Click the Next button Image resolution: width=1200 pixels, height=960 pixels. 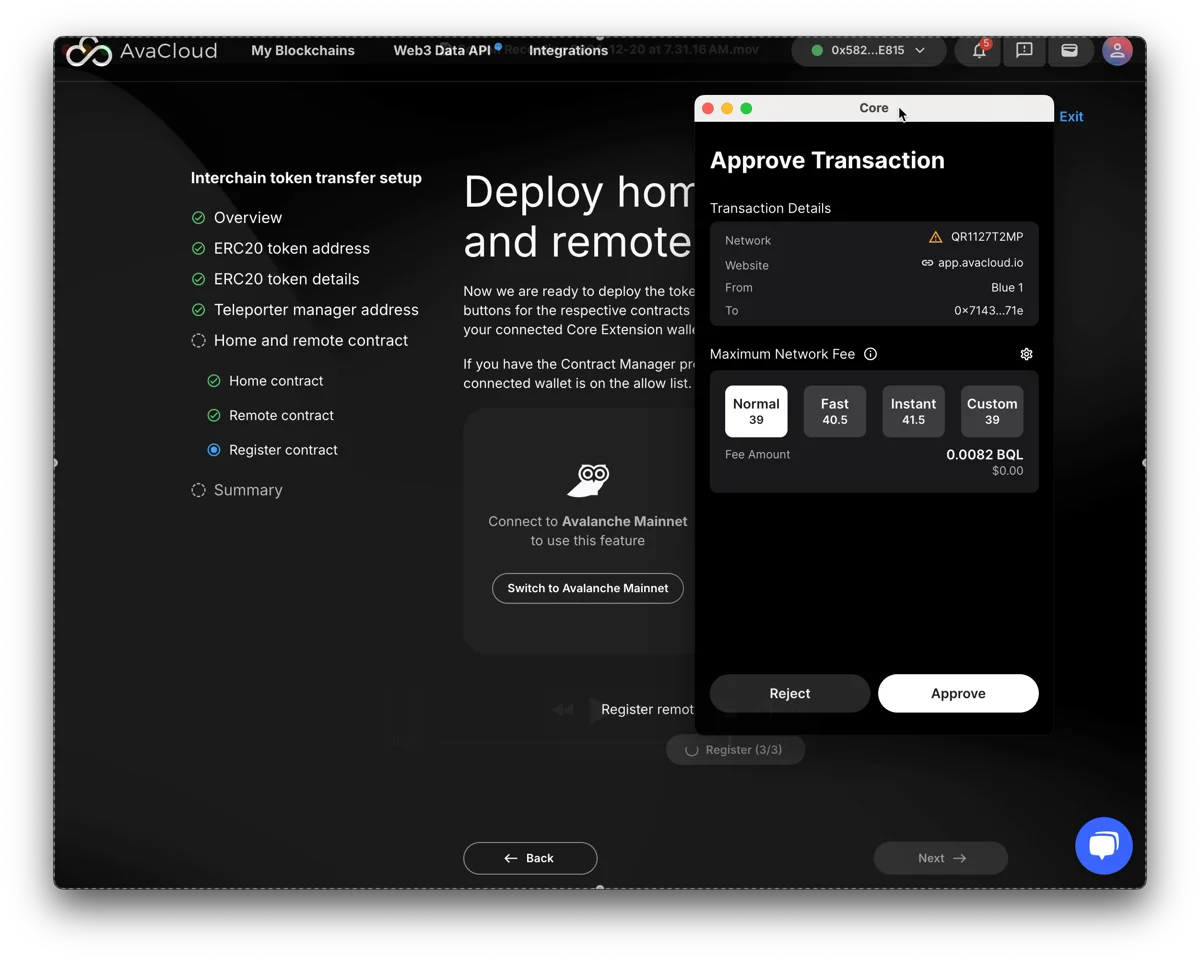(941, 858)
